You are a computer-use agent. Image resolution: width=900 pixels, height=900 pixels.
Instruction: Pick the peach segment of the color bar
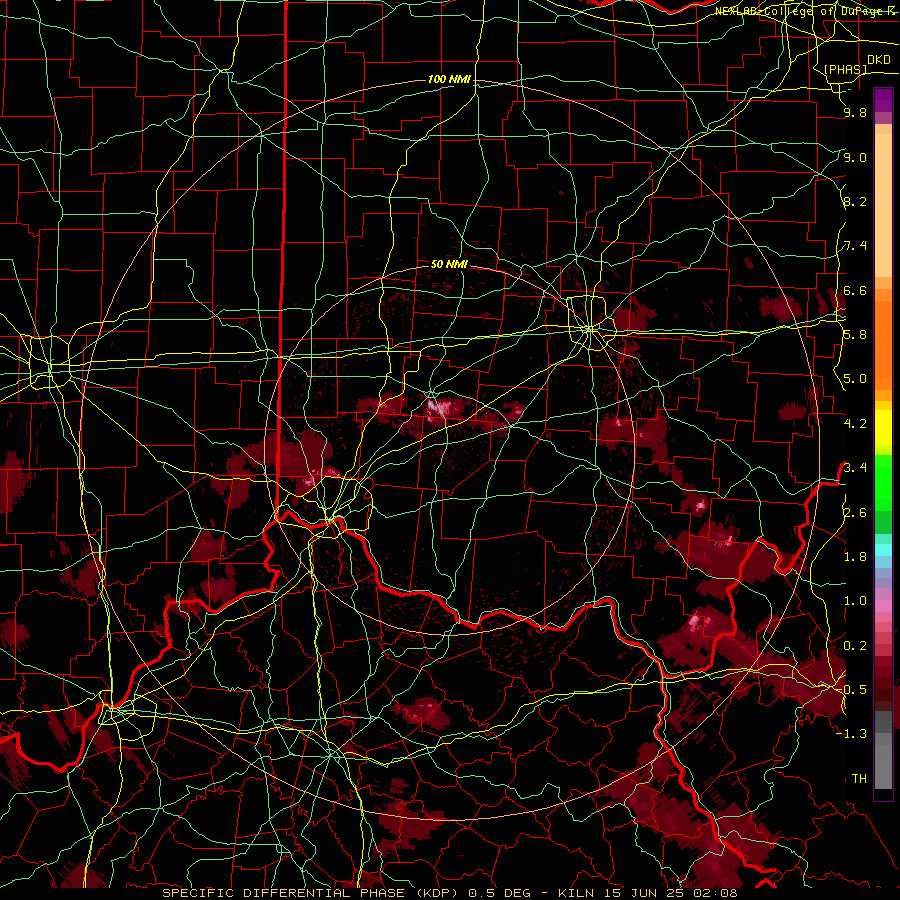(883, 207)
